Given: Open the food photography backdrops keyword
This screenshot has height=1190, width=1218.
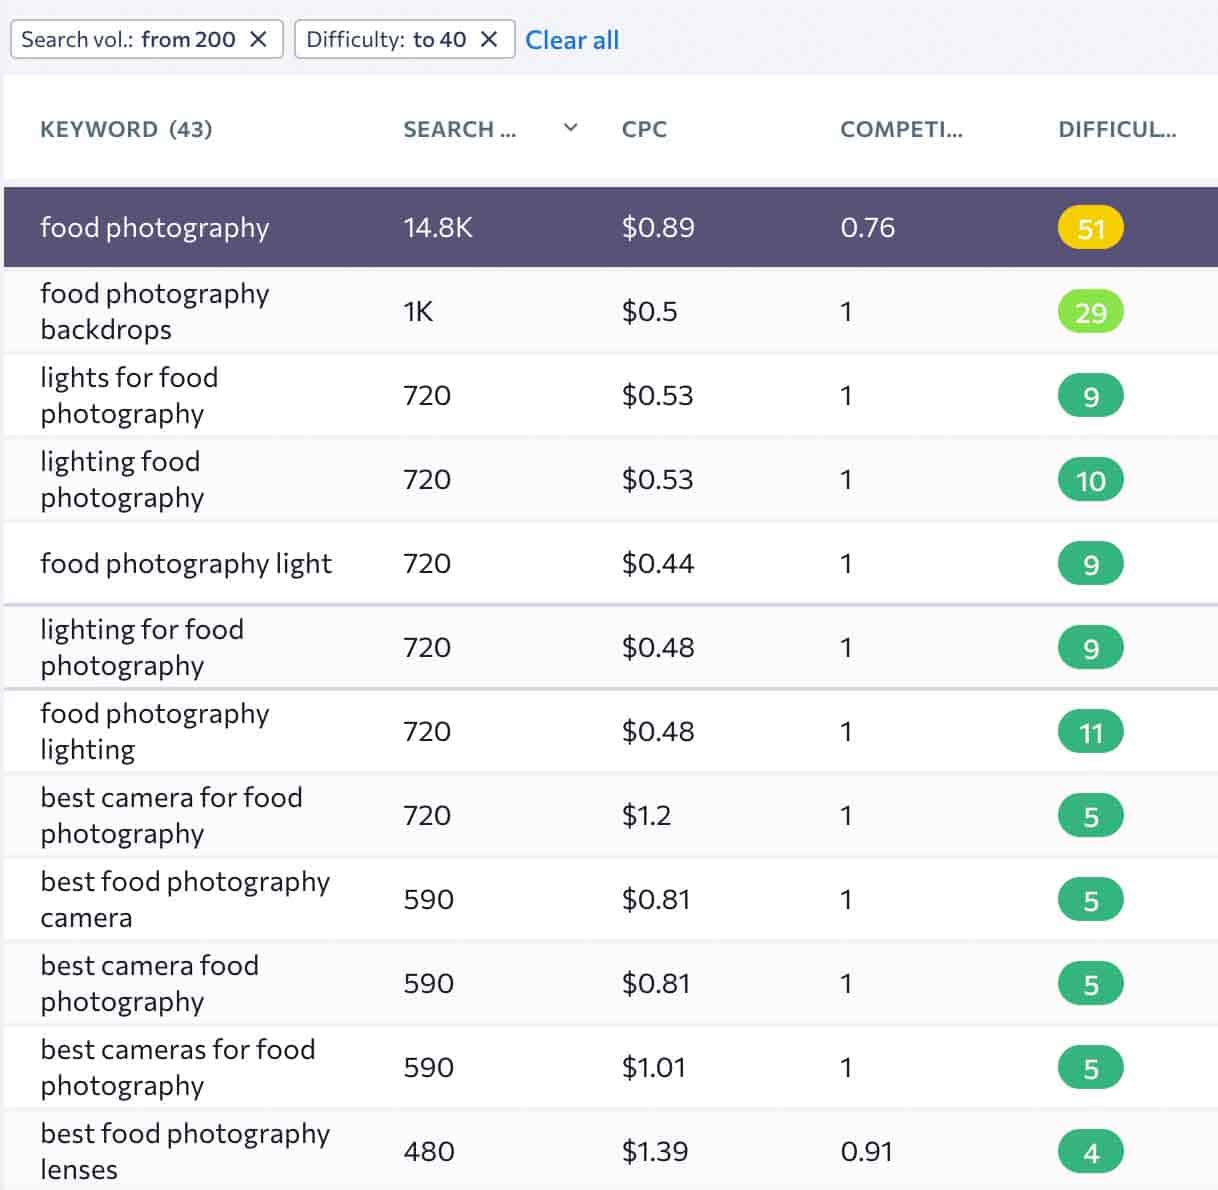Looking at the screenshot, I should point(155,311).
